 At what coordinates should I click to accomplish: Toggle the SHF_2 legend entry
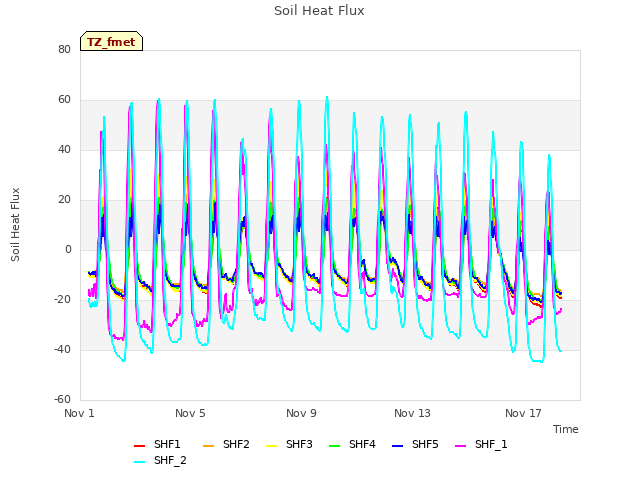point(160,461)
